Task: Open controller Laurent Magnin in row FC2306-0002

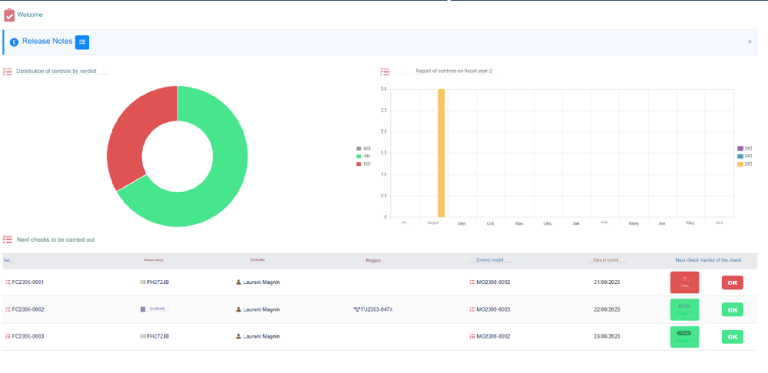Action: tap(262, 309)
